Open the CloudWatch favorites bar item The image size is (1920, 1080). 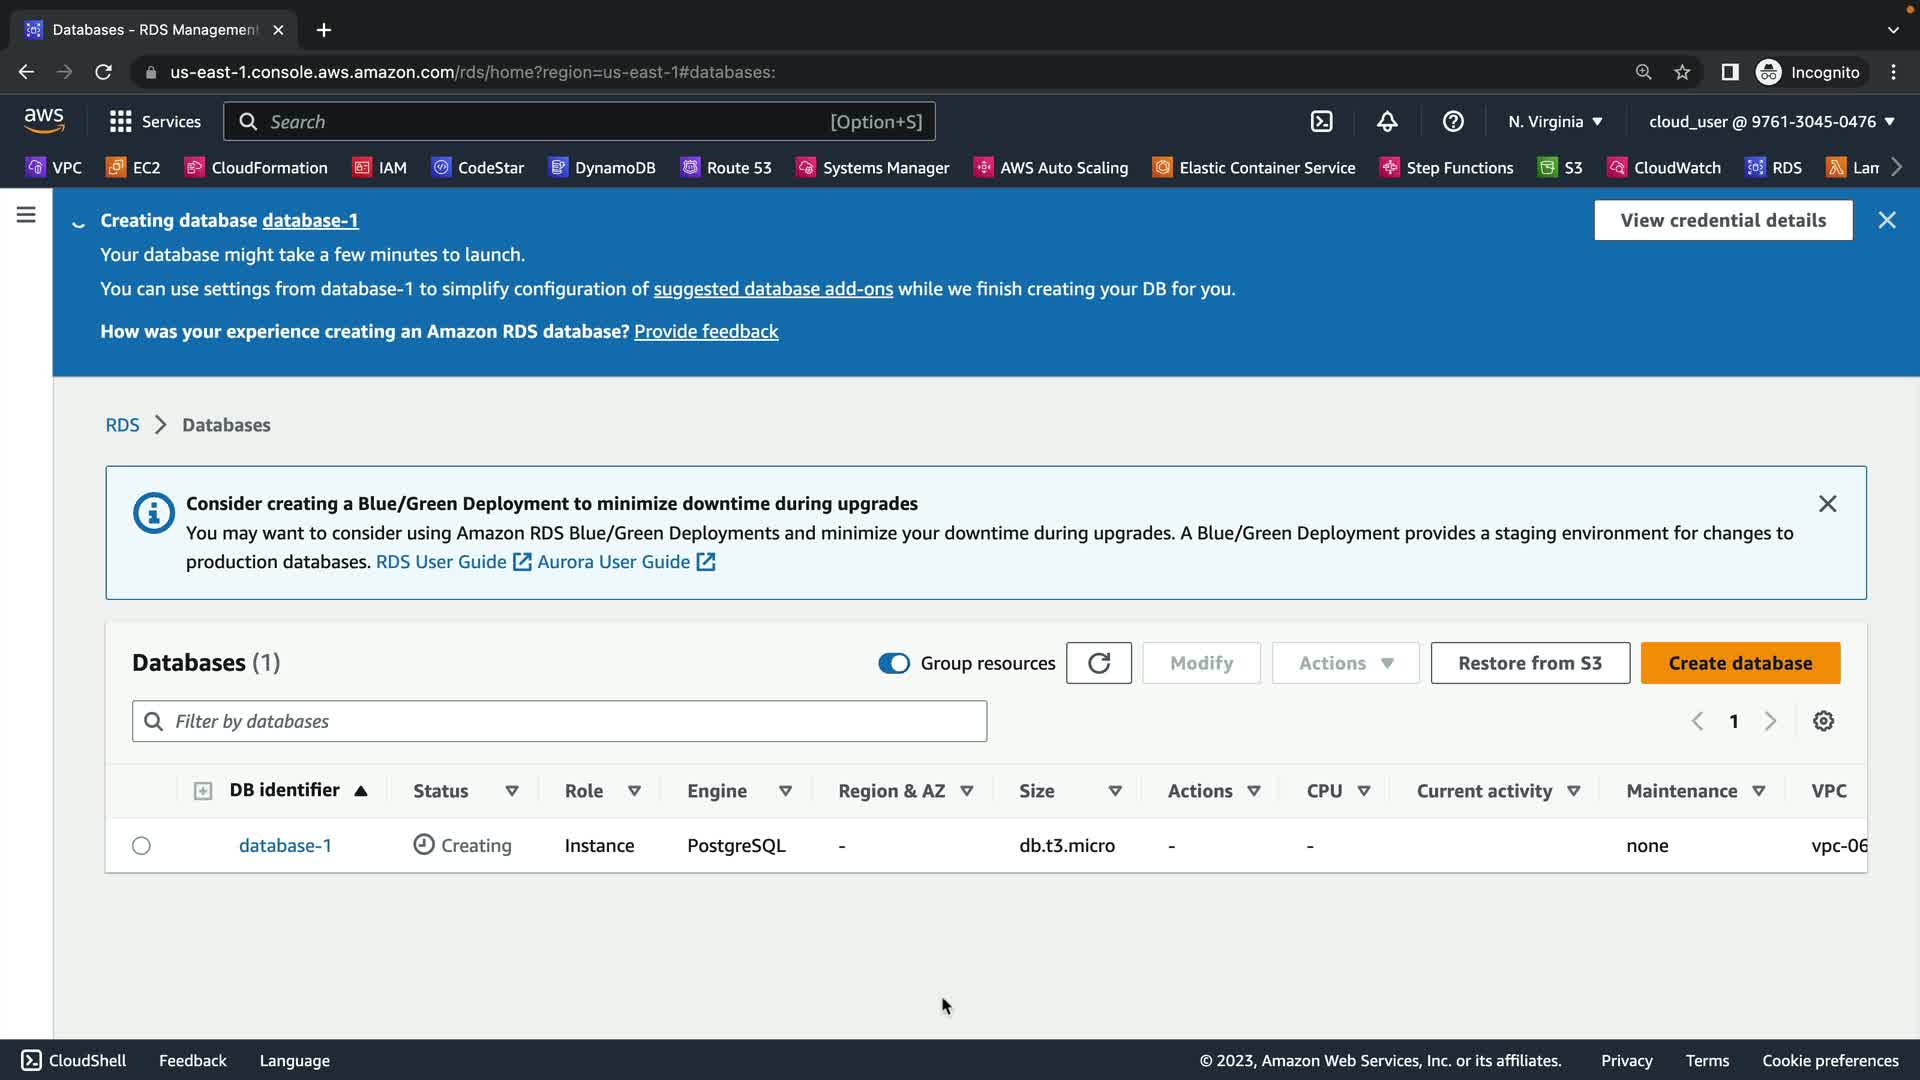[x=1664, y=168]
